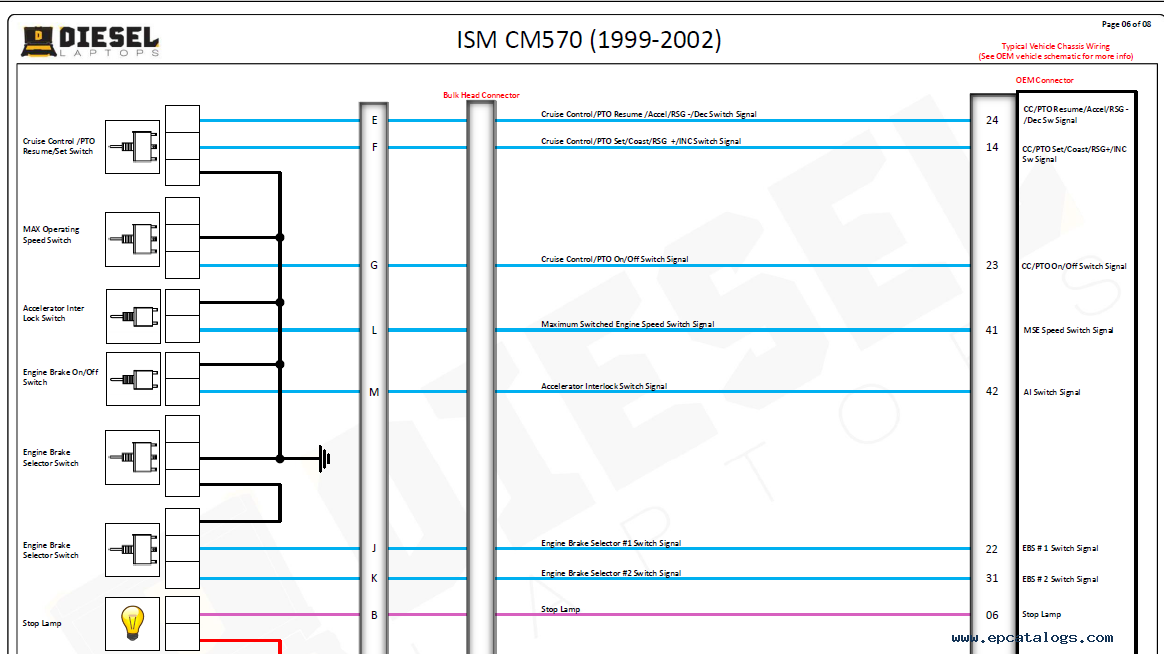Select the "Cruise Control /PTO Resume/Set Switch" label
Screen dimensions: 1164x654
tap(59, 146)
